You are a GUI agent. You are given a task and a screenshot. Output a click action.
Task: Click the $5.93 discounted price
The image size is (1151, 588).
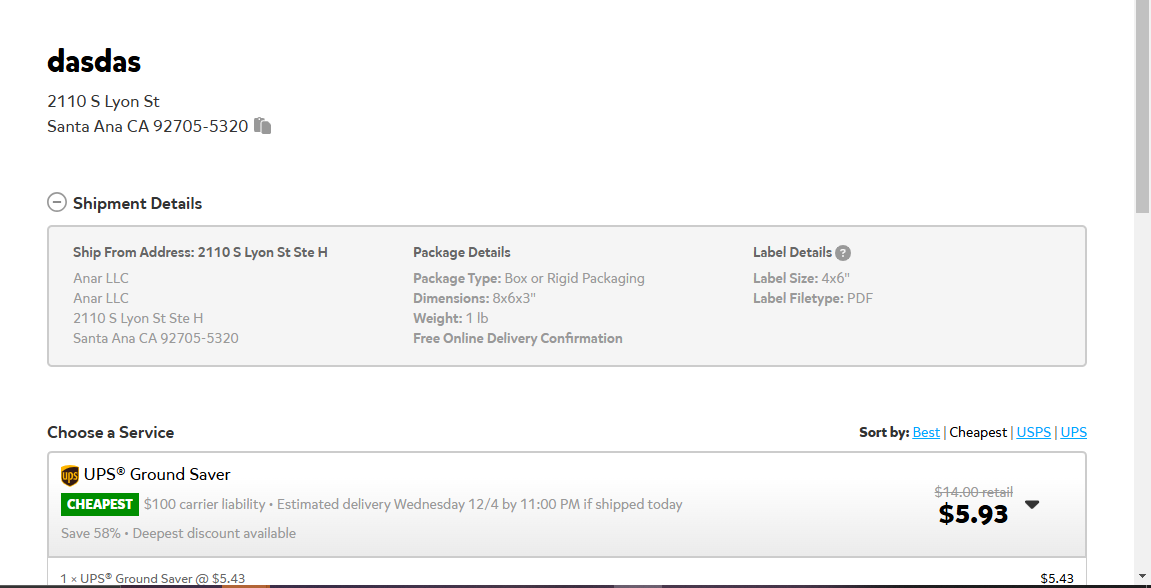973,515
